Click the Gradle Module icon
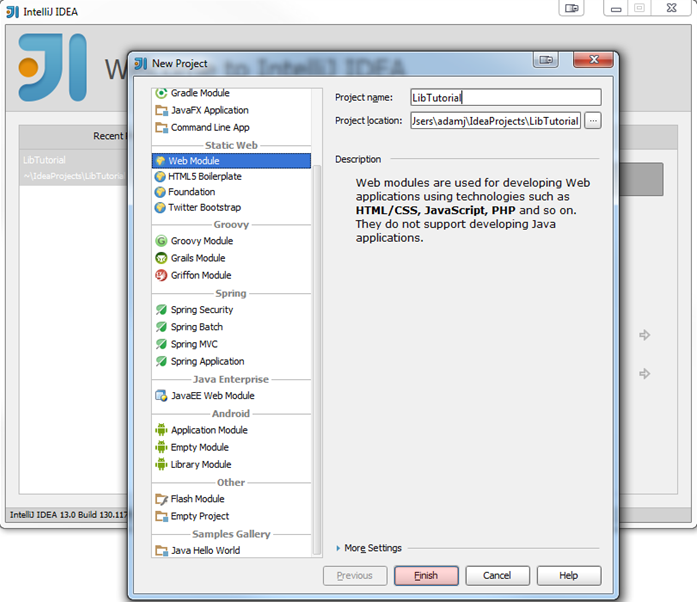 pyautogui.click(x=161, y=93)
